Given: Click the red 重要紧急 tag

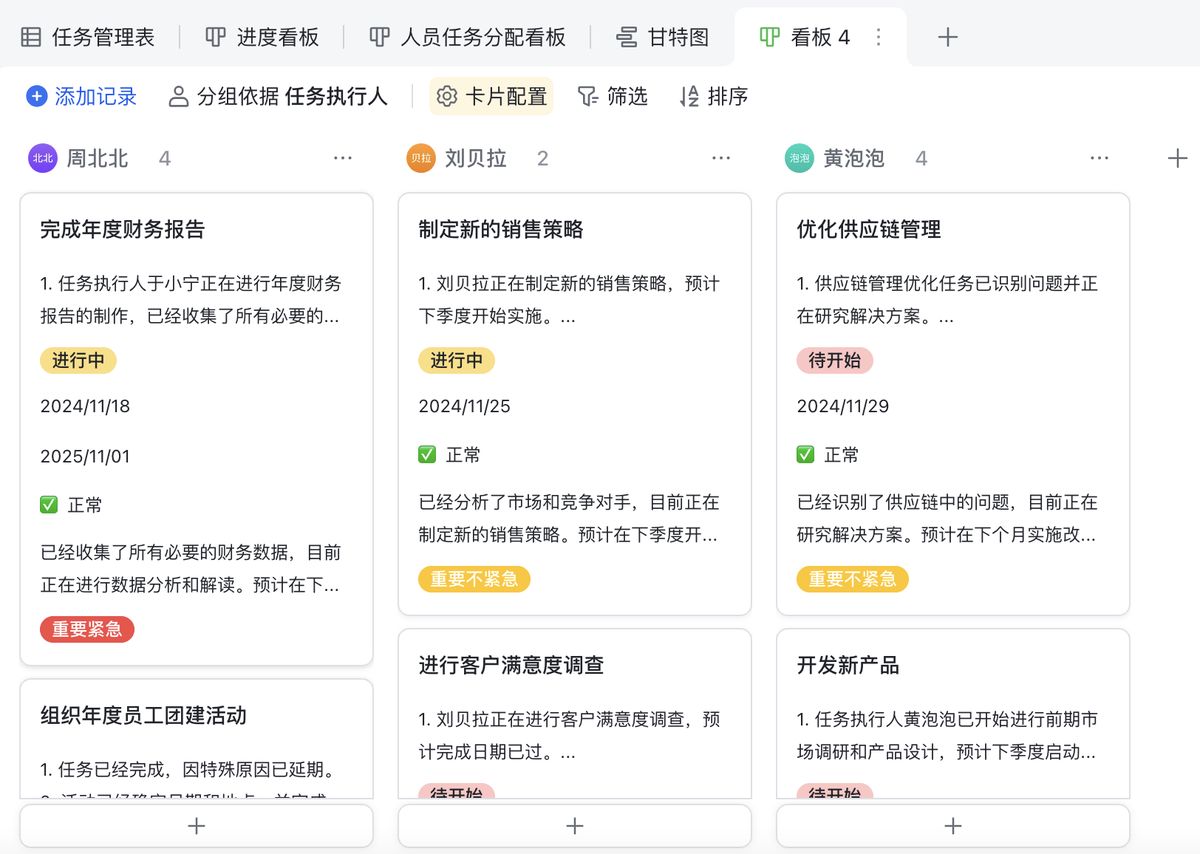Looking at the screenshot, I should [x=87, y=629].
